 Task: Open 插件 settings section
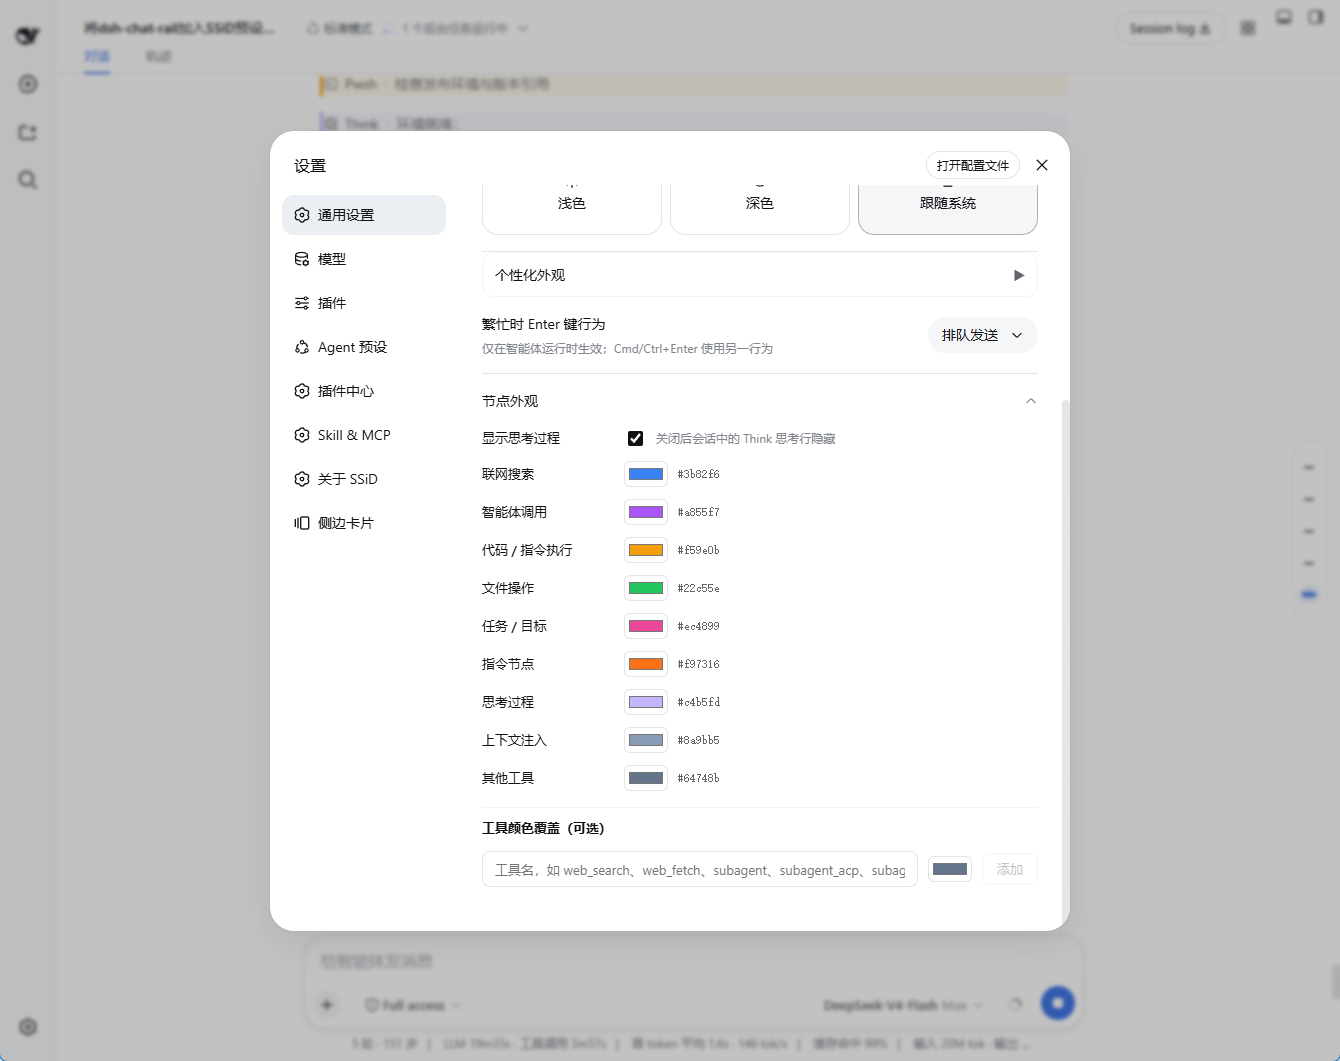click(x=364, y=303)
